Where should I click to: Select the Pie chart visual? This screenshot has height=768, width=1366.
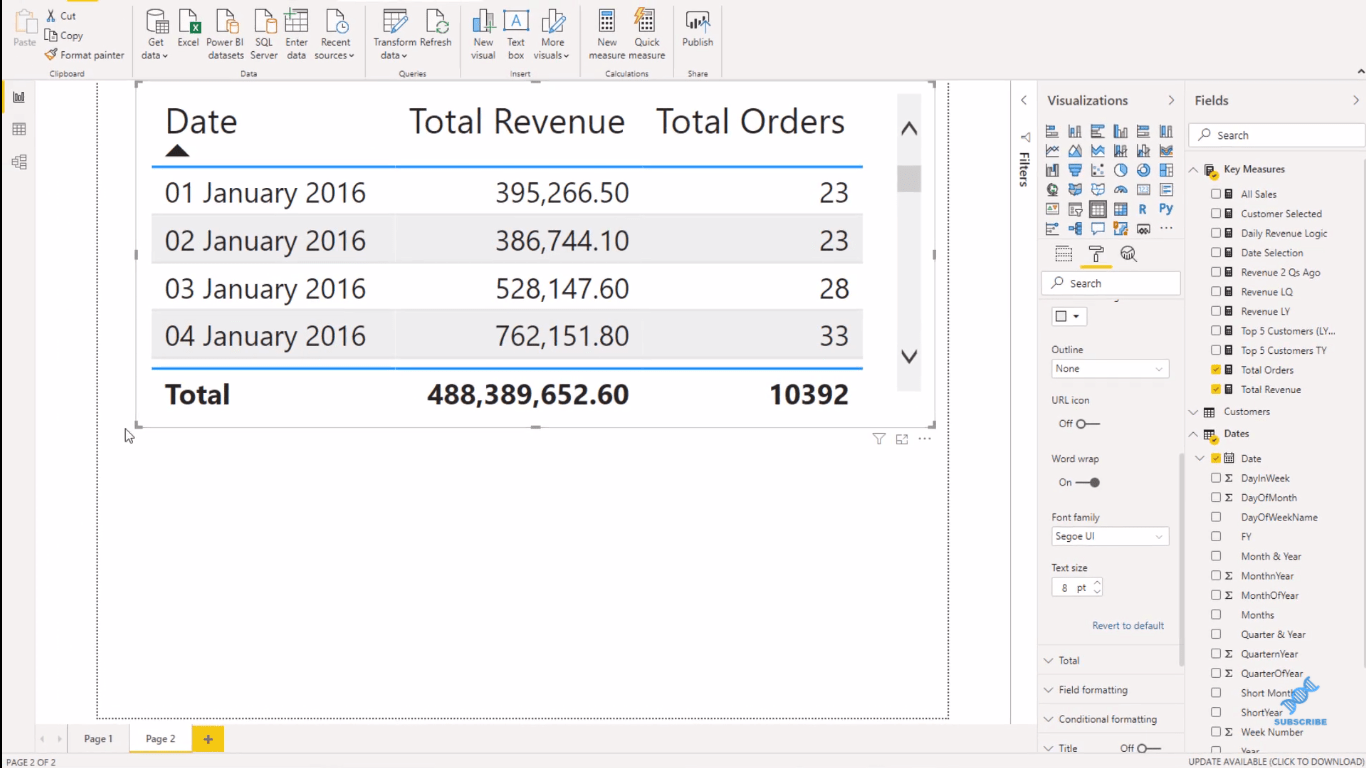1120,170
